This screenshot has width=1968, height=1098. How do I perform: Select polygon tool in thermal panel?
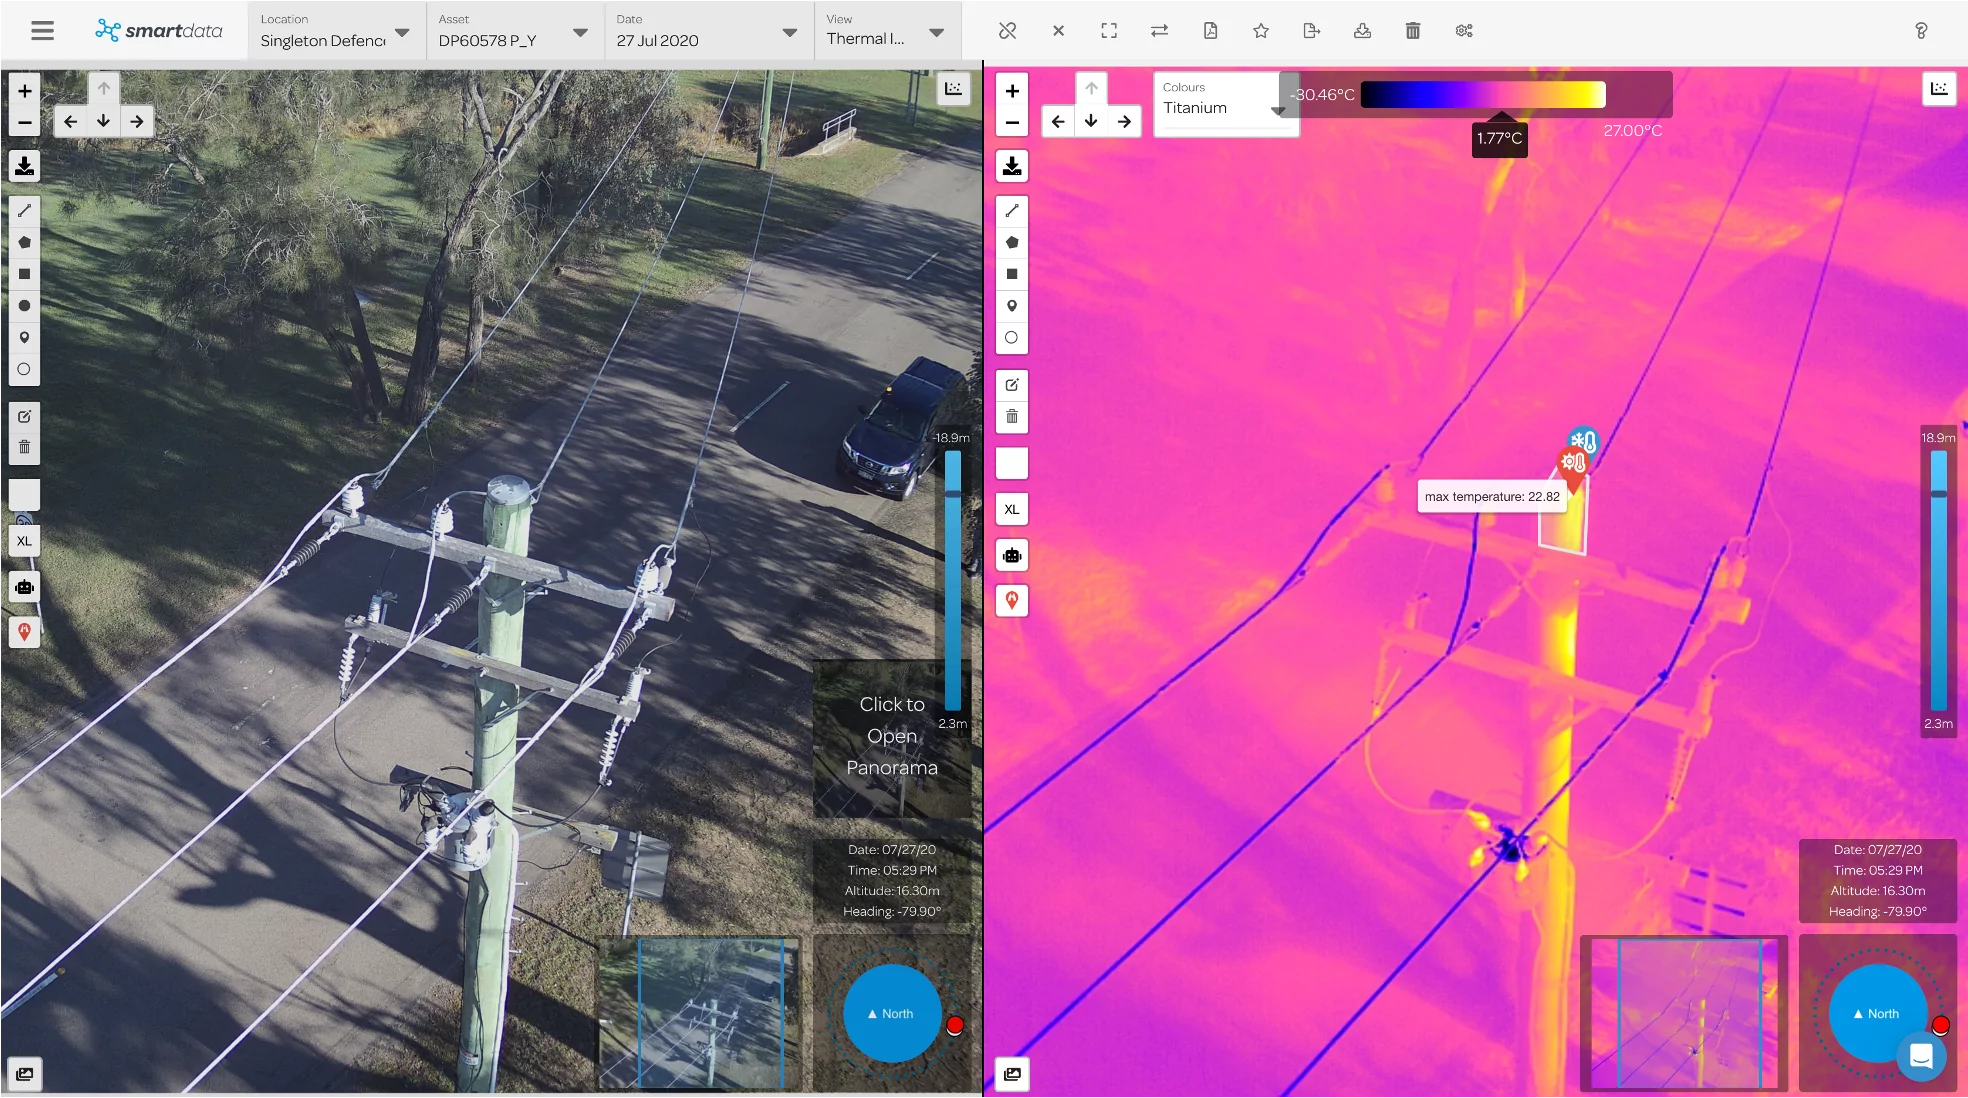coord(1012,242)
